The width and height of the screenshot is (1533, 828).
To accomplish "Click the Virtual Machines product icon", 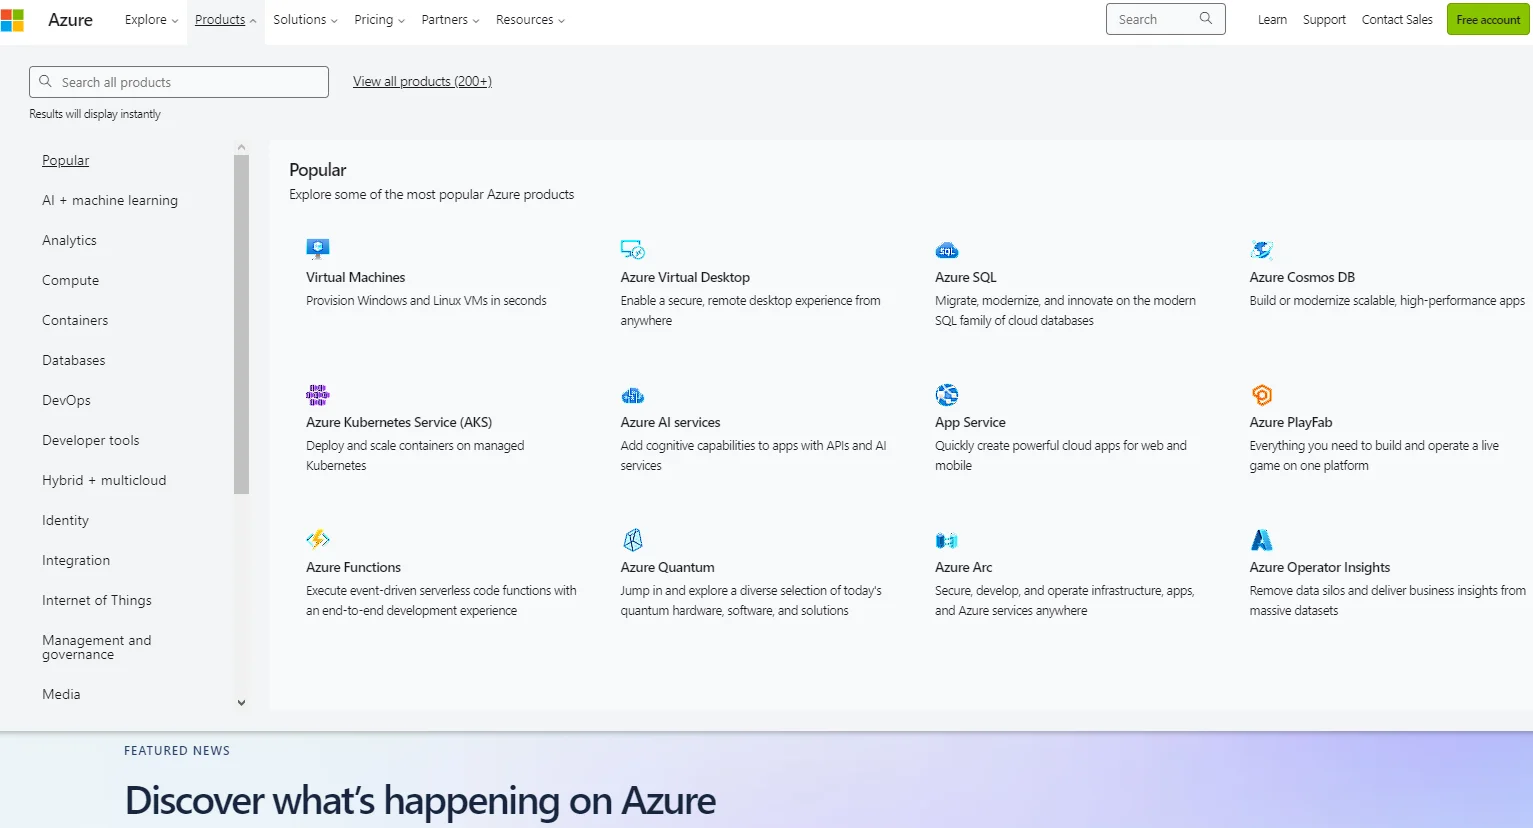I will pos(318,249).
